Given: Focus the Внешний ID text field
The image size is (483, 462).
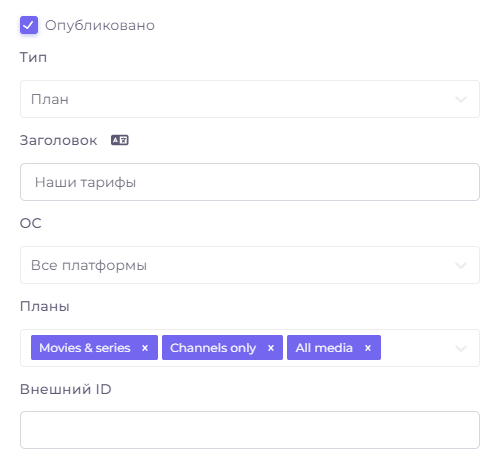Looking at the screenshot, I should tap(250, 430).
